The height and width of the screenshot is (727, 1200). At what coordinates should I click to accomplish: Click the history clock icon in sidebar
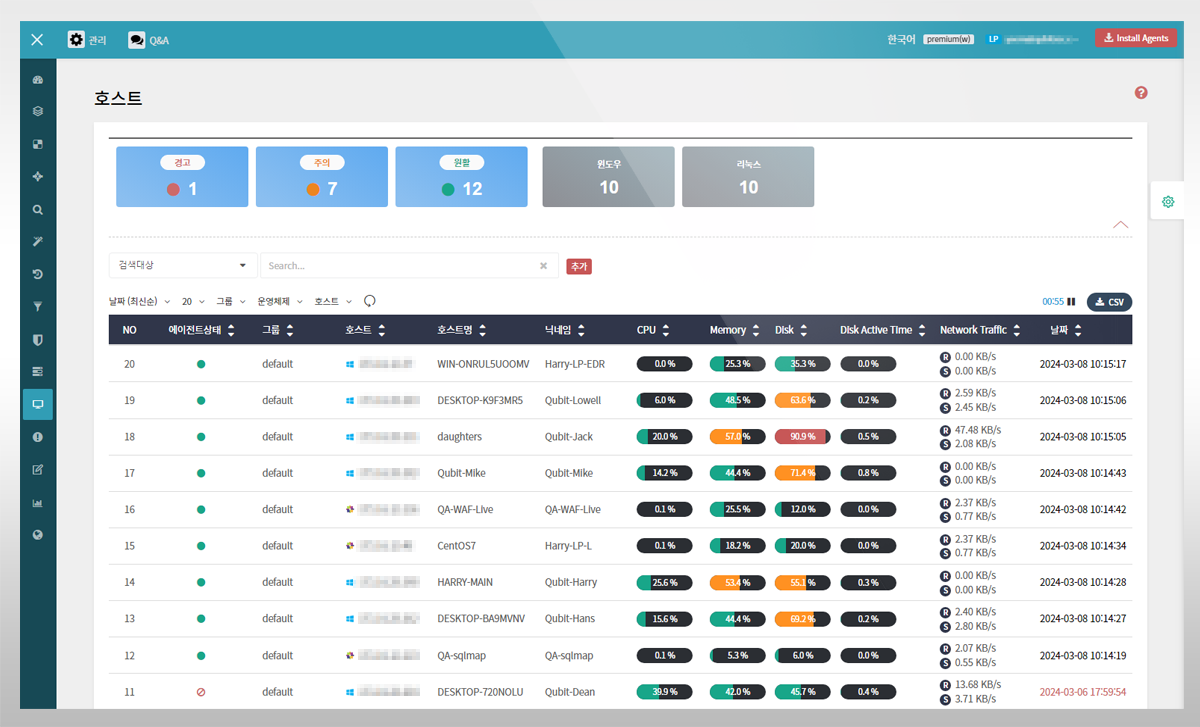[38, 274]
